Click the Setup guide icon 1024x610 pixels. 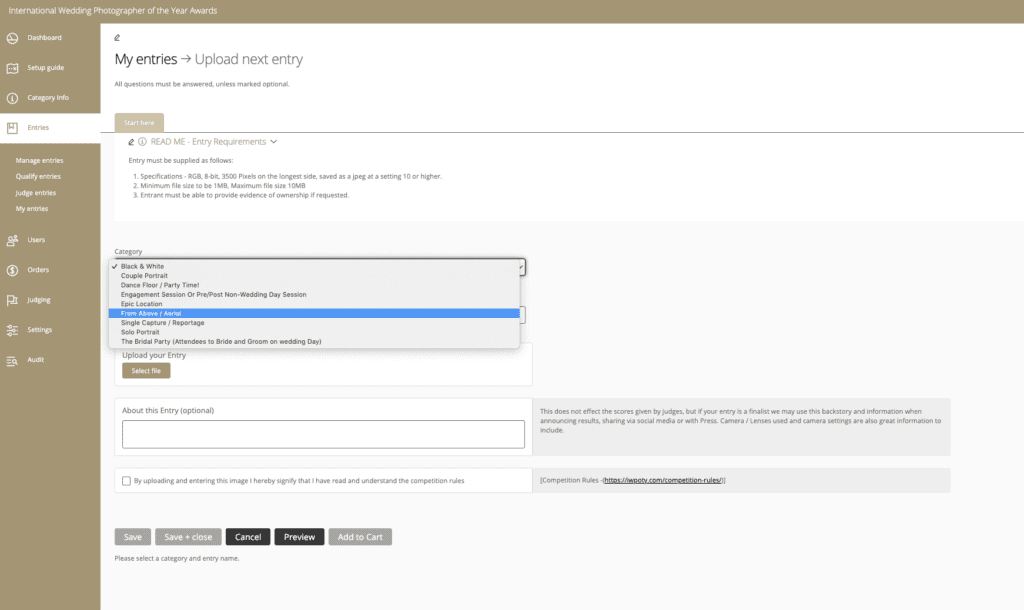click(12, 68)
